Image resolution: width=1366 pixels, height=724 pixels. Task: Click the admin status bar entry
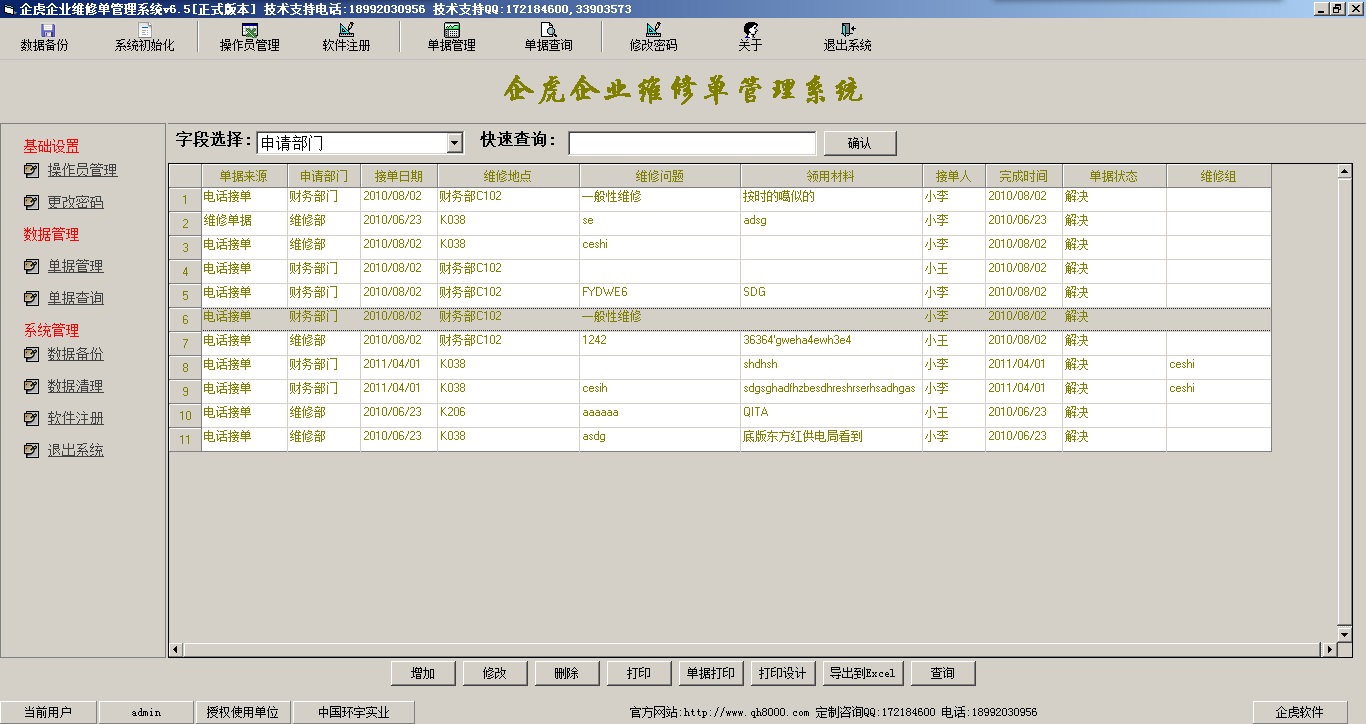146,712
